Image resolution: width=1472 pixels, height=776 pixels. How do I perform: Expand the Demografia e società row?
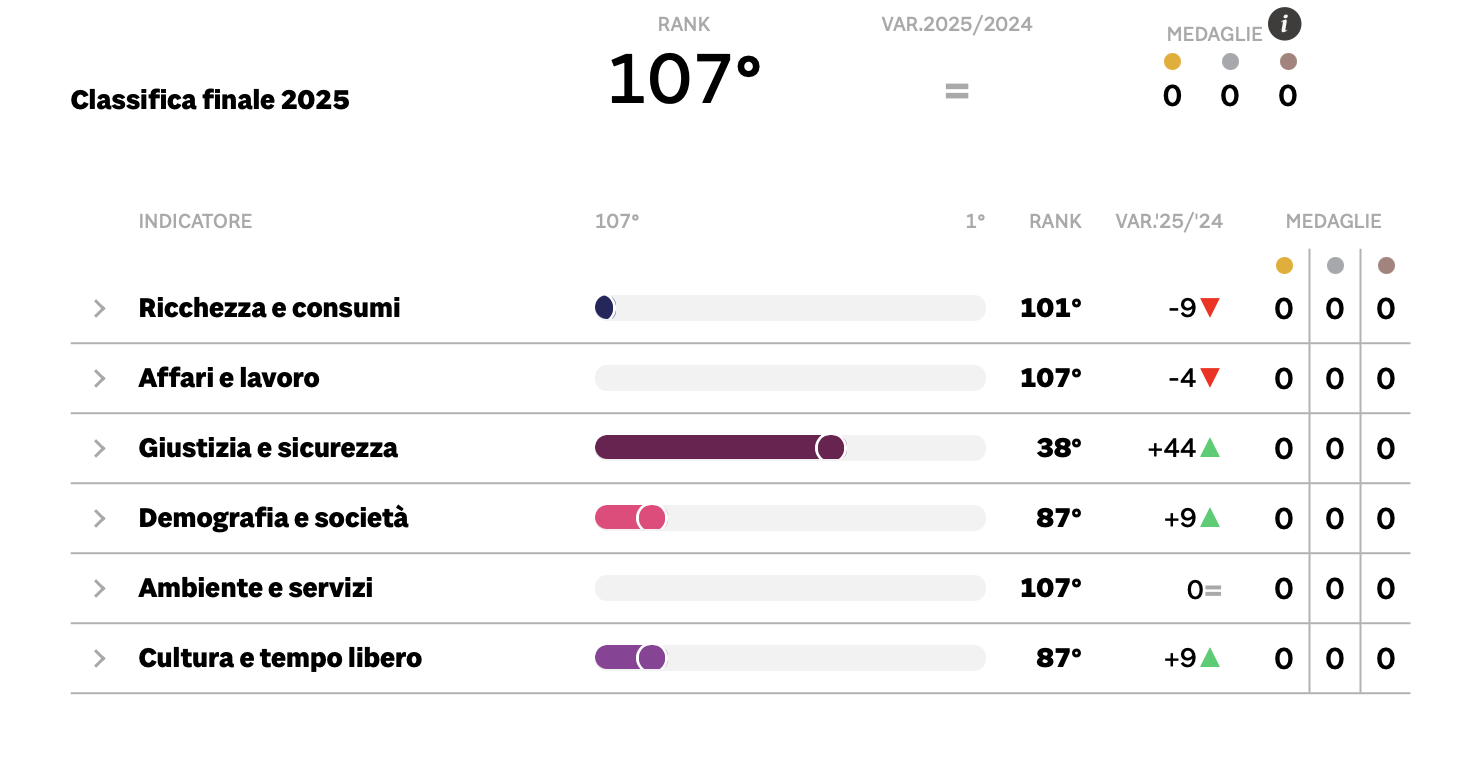(99, 518)
